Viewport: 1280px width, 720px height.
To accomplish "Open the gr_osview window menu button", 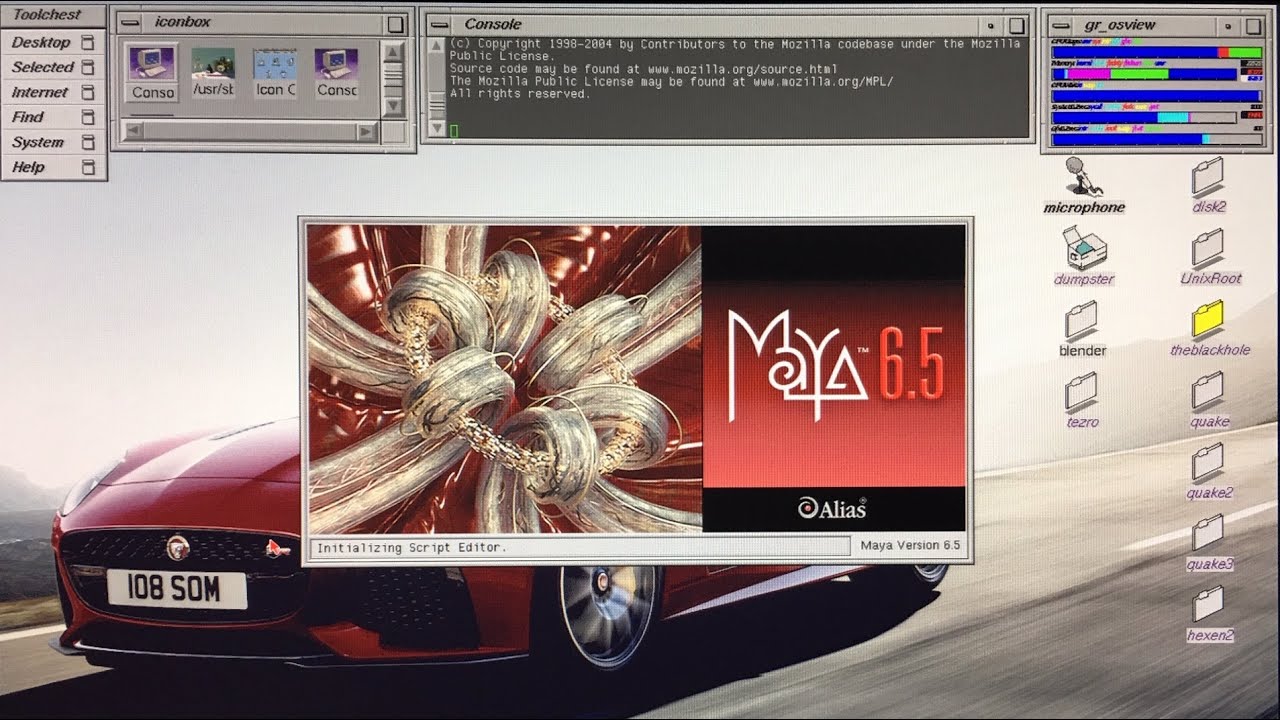I will [x=1061, y=25].
